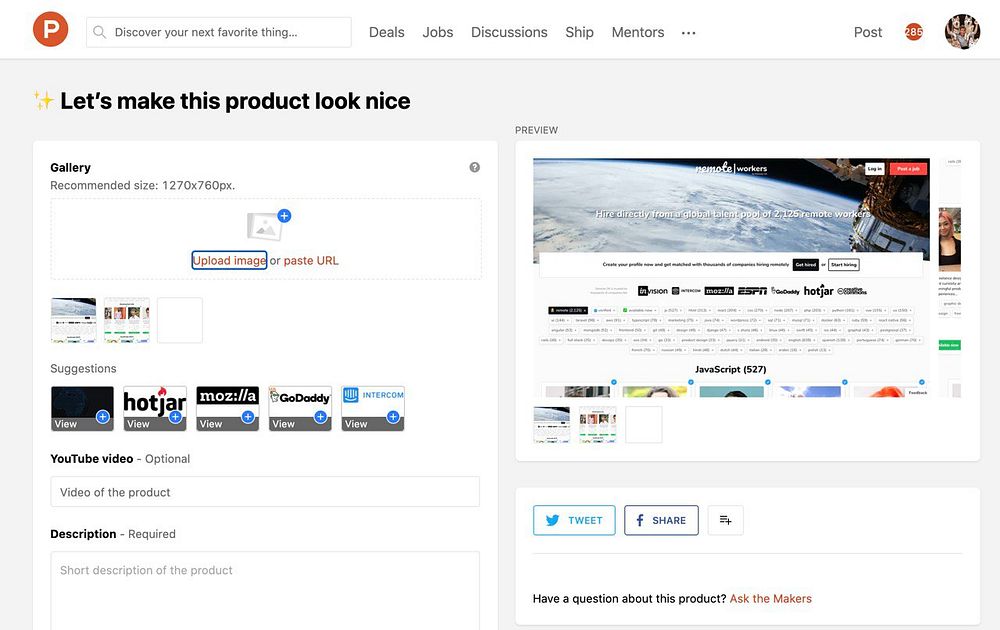This screenshot has height=630, width=1000.
Task: Open the Gallery help question mark
Action: tap(474, 167)
